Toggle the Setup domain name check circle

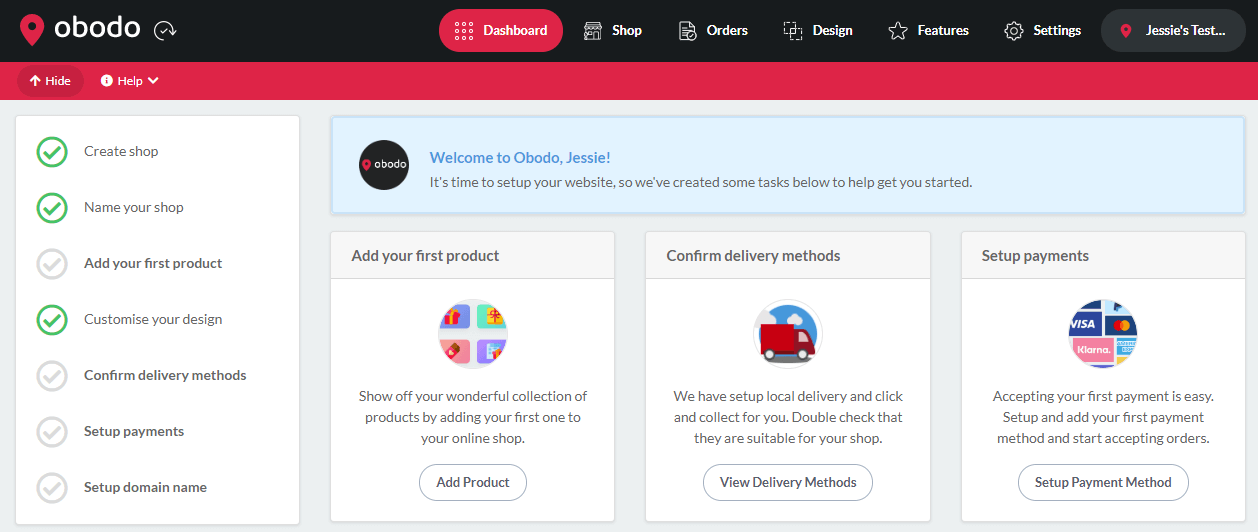pos(52,488)
